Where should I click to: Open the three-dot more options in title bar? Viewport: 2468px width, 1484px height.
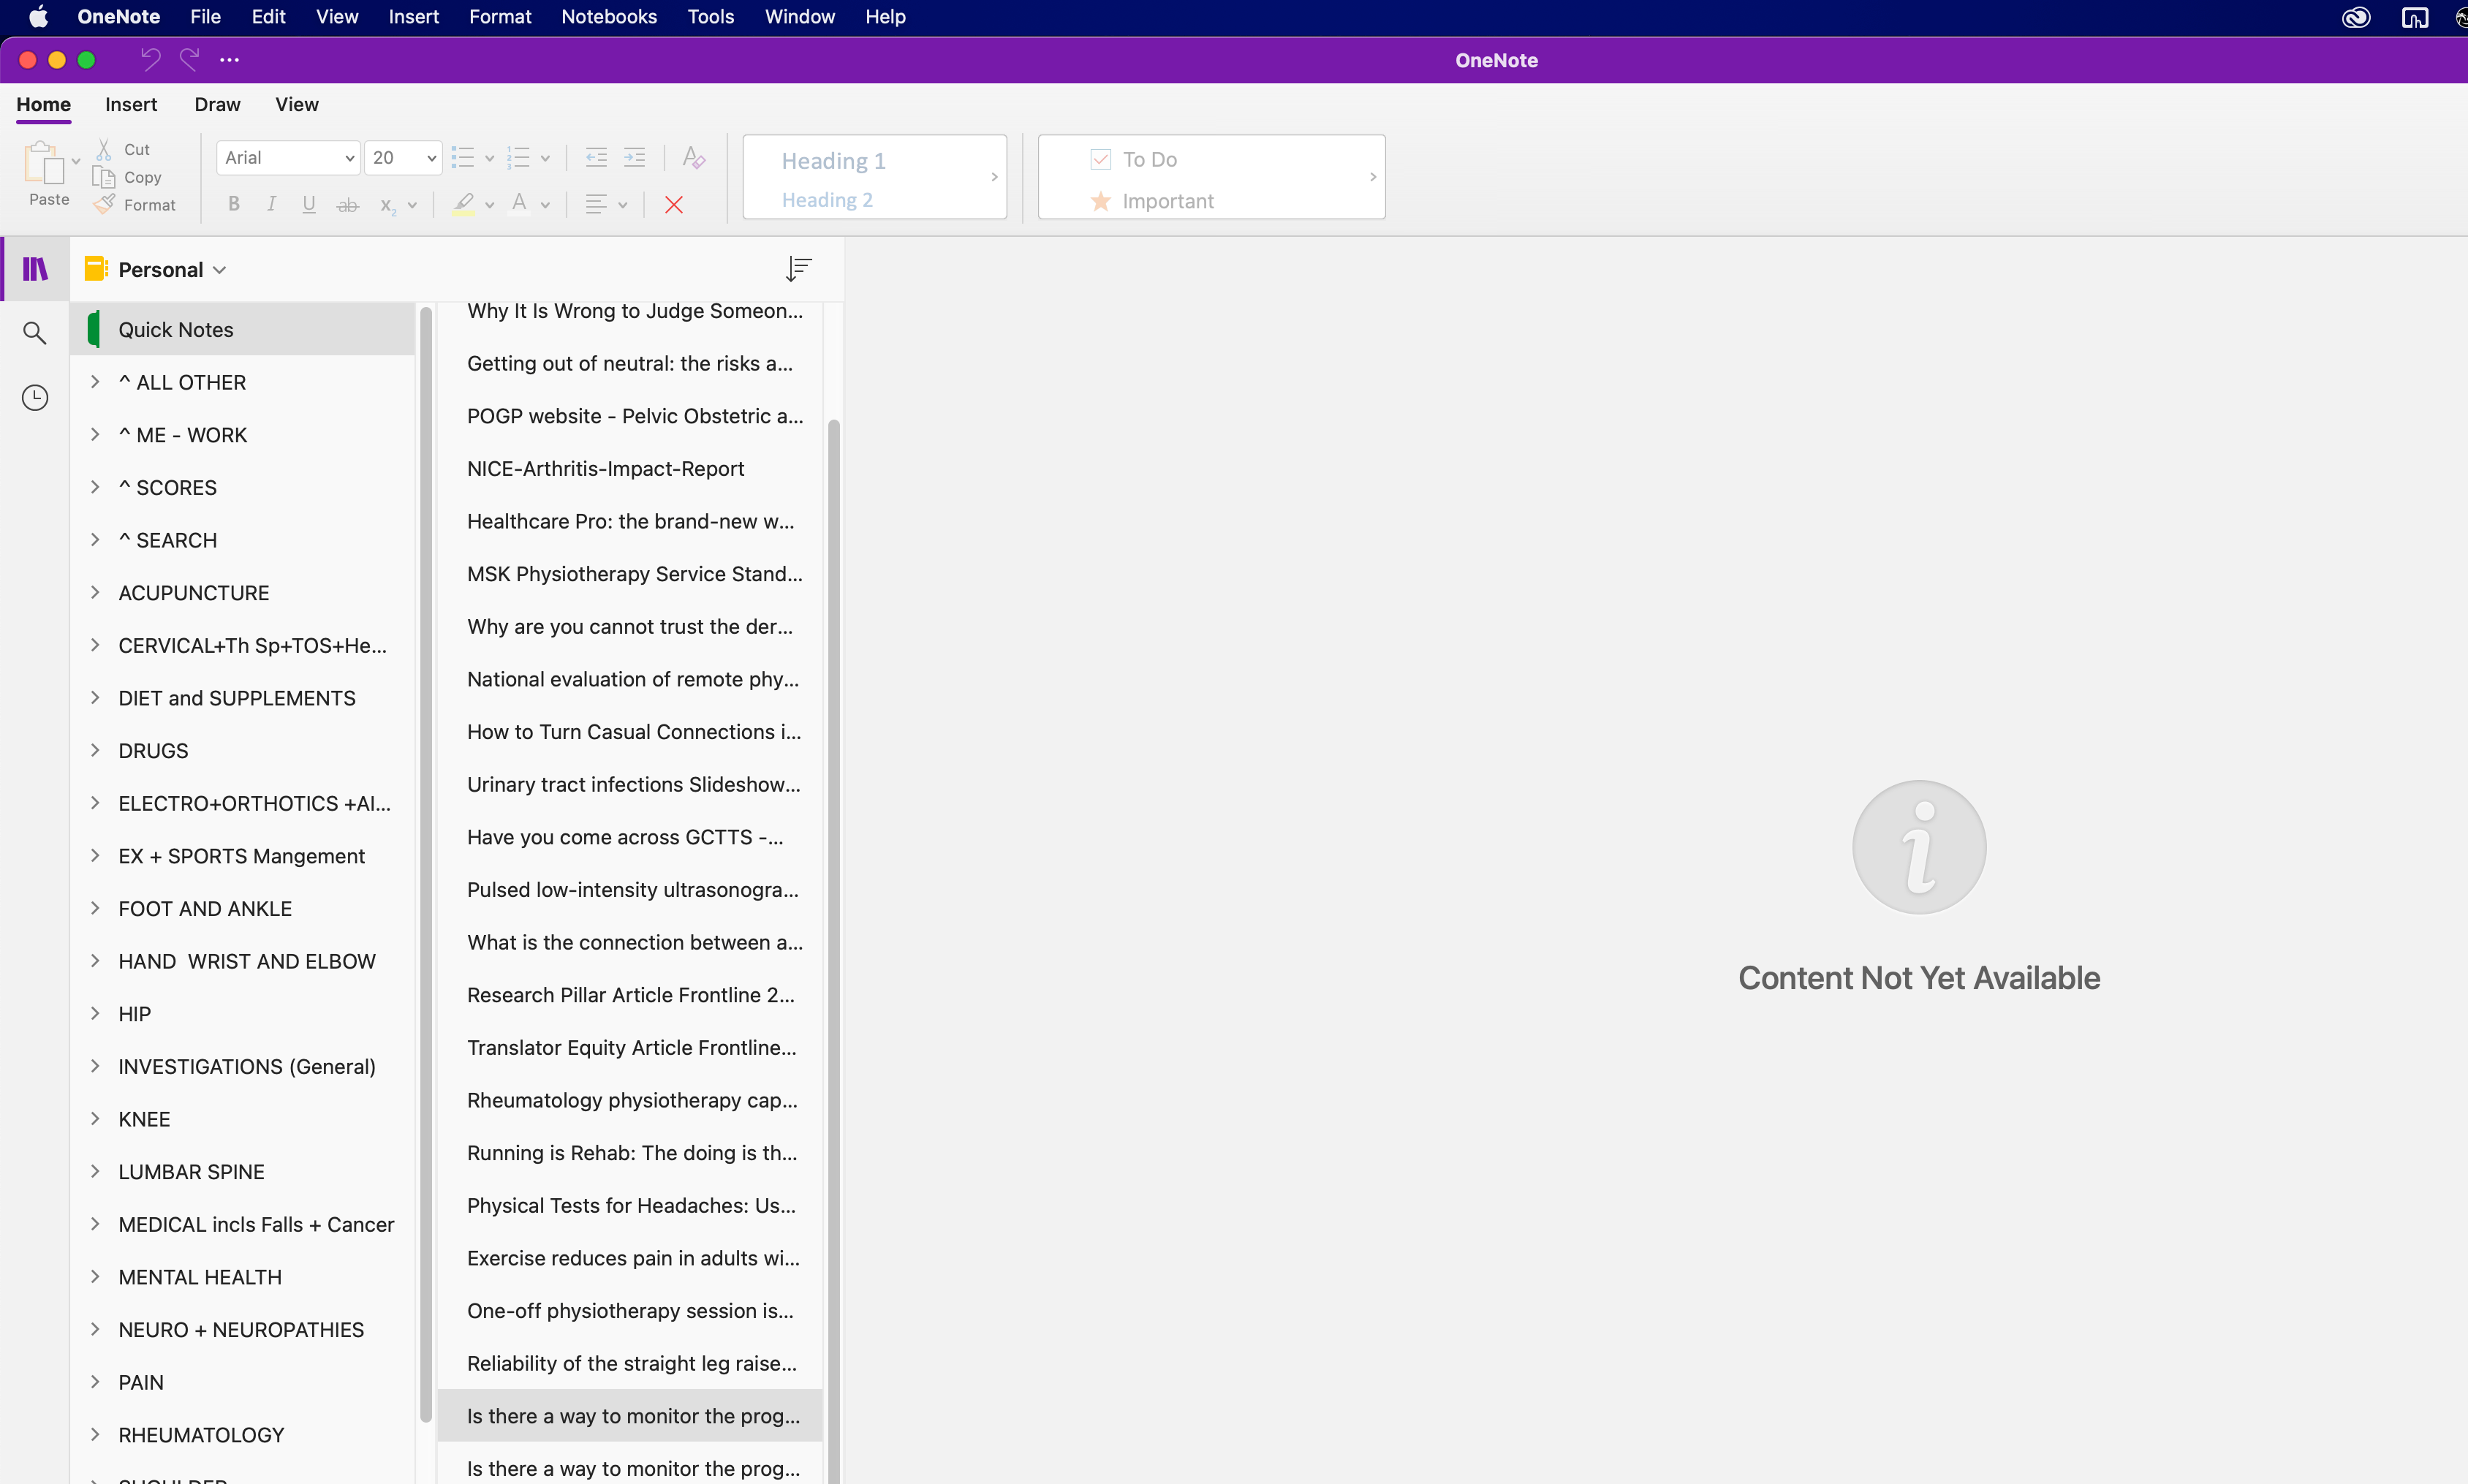click(x=229, y=60)
